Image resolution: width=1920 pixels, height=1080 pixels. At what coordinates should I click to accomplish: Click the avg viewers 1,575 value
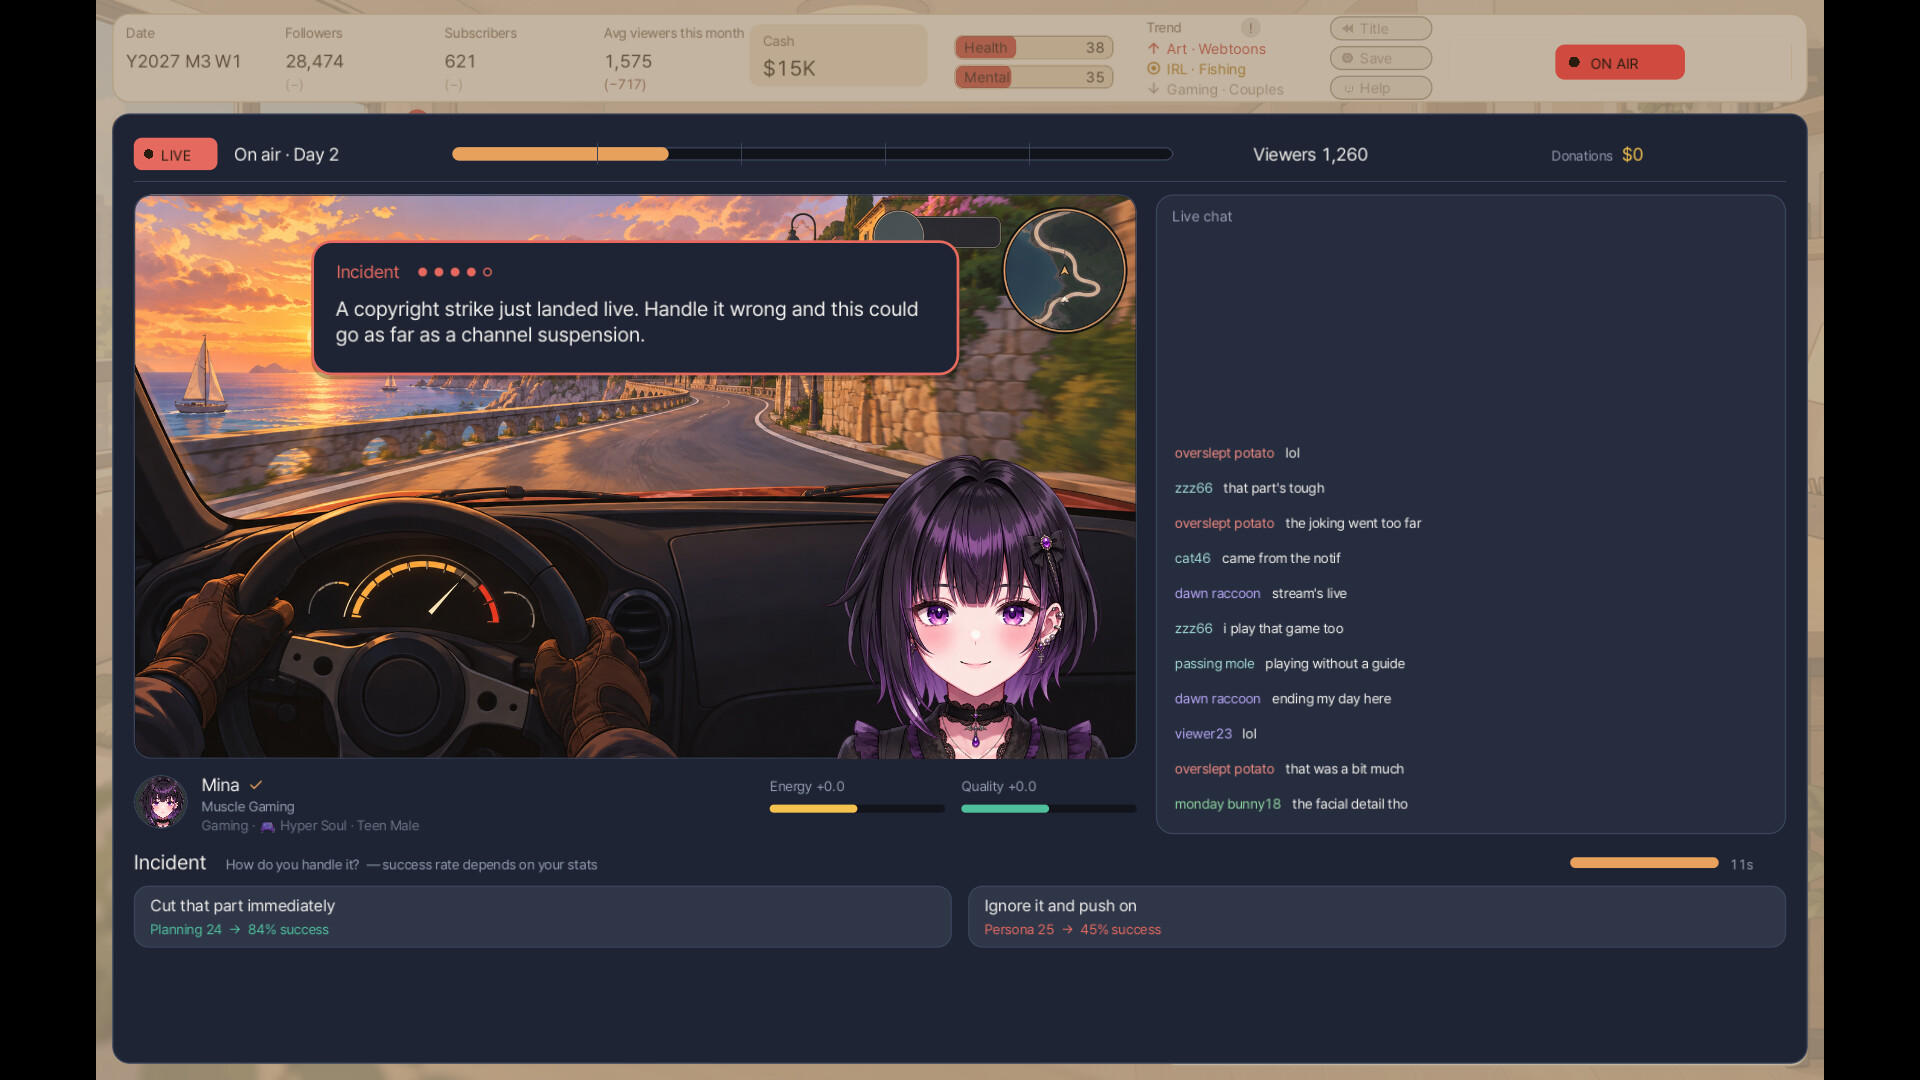click(628, 62)
